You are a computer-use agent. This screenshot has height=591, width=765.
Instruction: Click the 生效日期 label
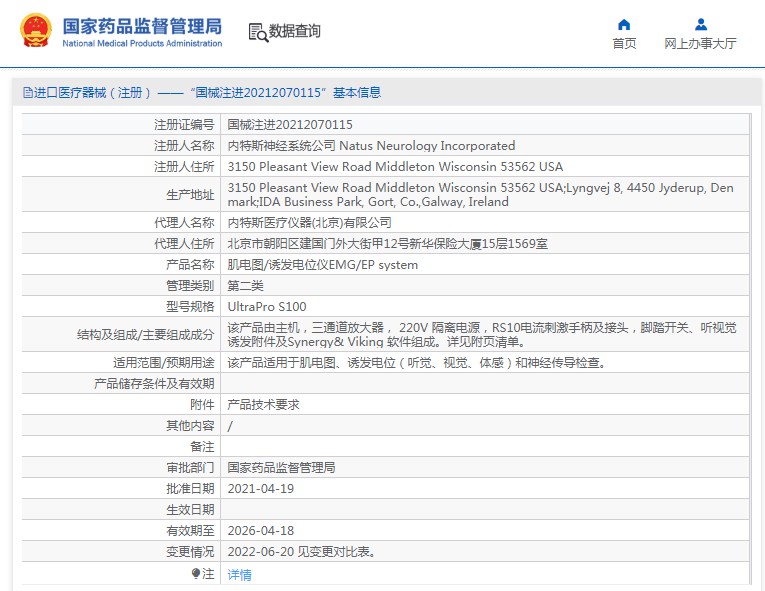point(190,509)
